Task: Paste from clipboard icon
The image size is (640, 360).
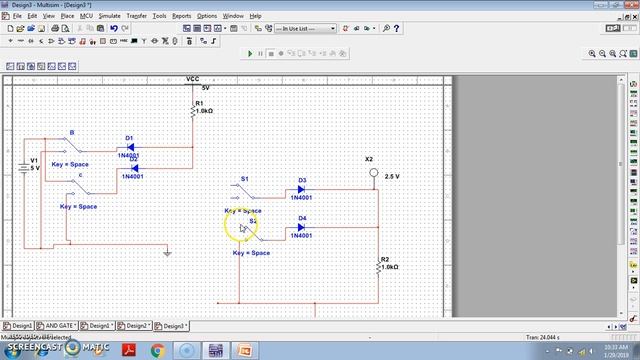Action: [100, 29]
